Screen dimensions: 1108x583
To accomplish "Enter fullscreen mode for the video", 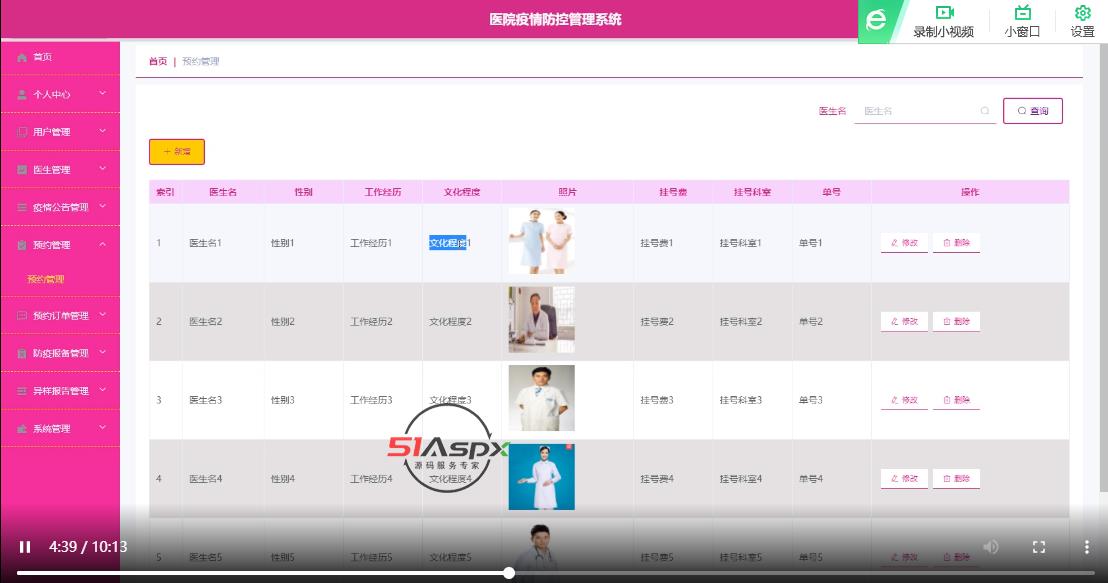I will click(x=1039, y=547).
